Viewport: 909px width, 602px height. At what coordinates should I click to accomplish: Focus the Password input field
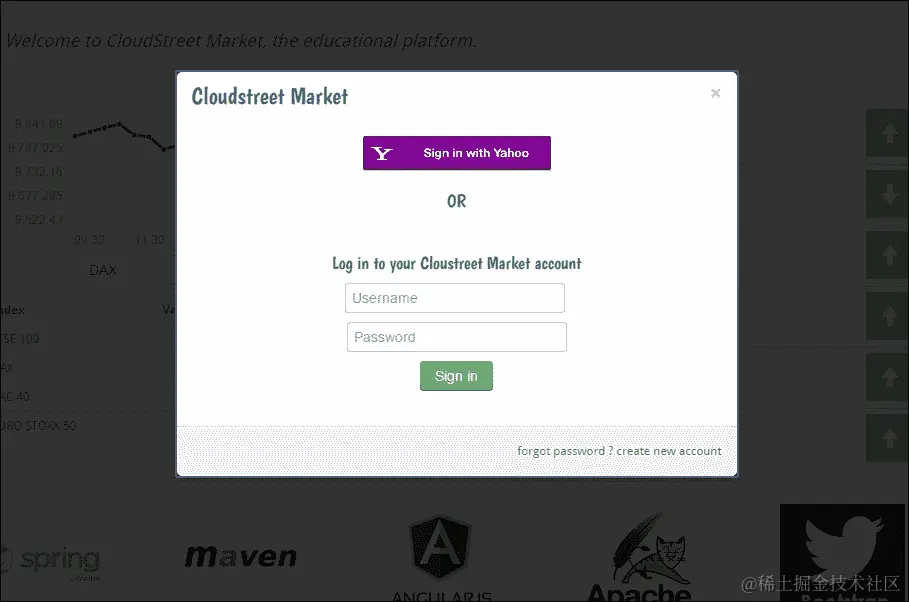457,337
